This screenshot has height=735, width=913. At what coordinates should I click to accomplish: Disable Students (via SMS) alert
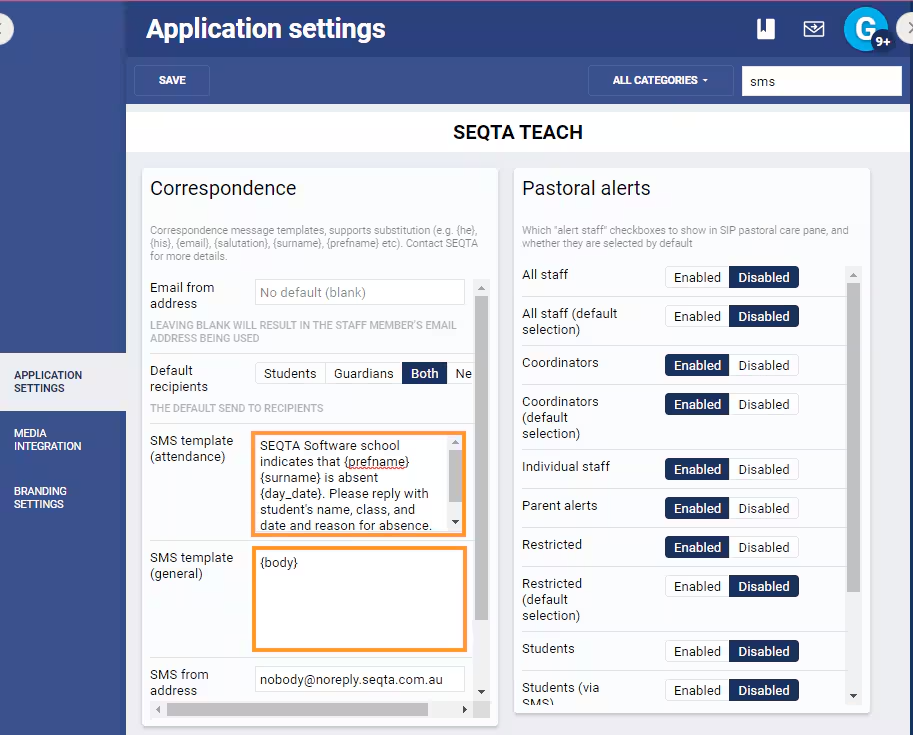coord(763,690)
